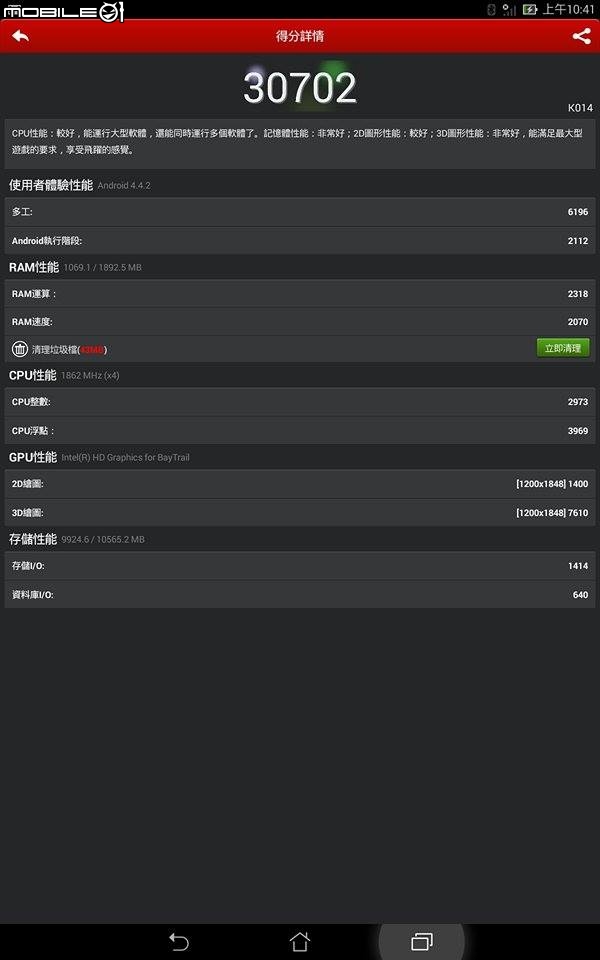Tap the back arrow in red header
The width and height of the screenshot is (600, 960).
[x=20, y=36]
